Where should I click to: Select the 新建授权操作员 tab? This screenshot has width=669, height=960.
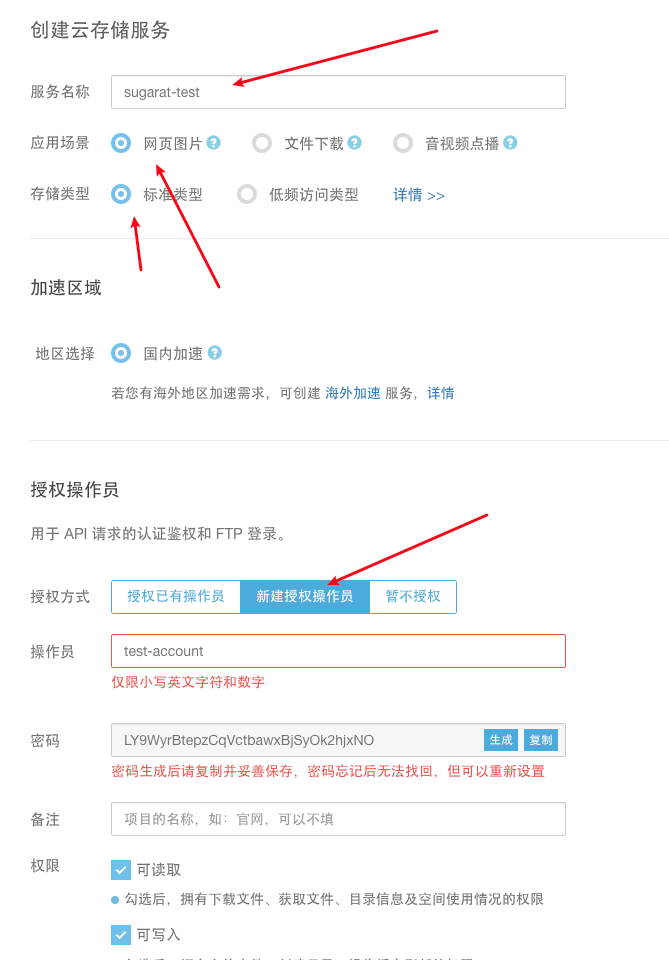tap(305, 596)
